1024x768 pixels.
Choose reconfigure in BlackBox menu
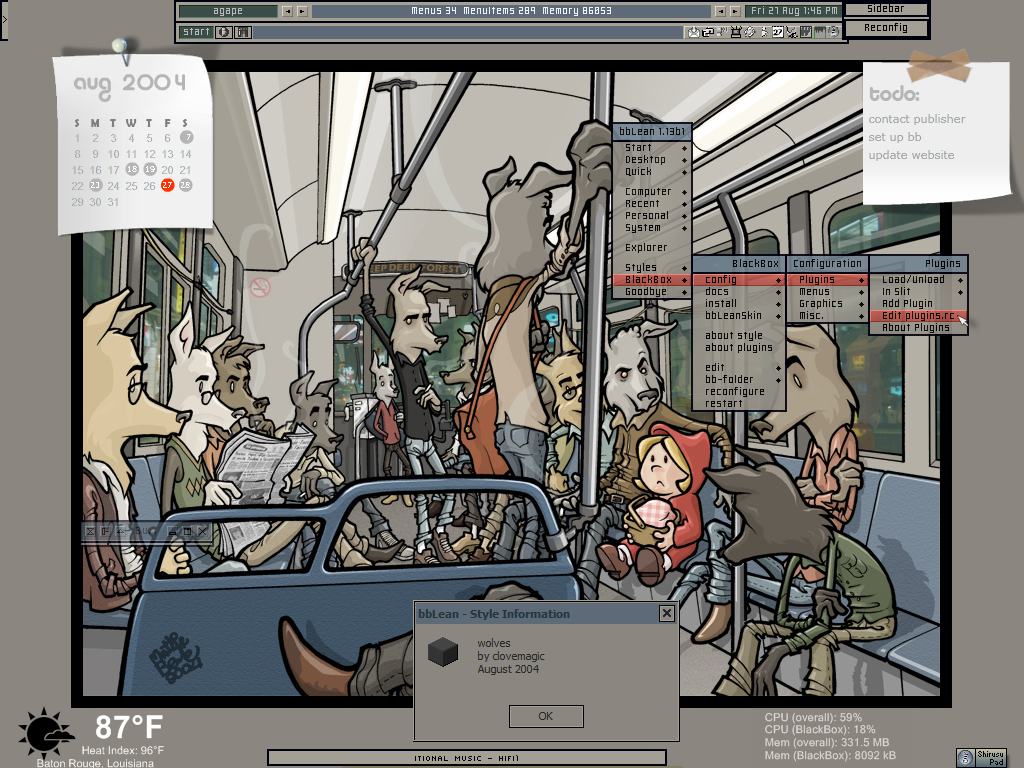pyautogui.click(x=739, y=392)
